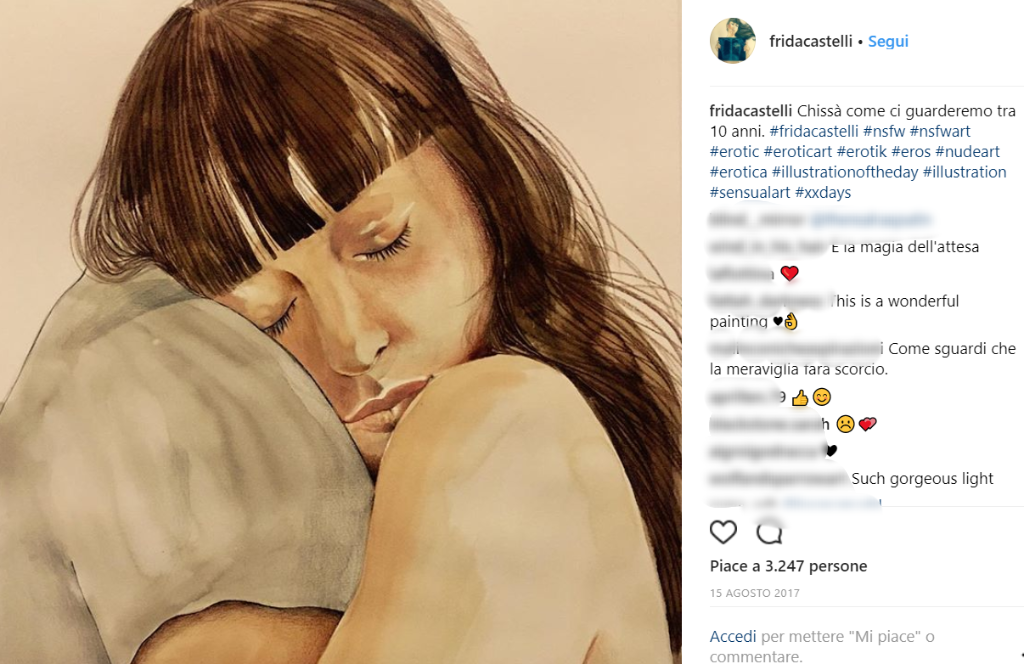The width and height of the screenshot is (1024, 664).
Task: Click the watercolor painting post image
Action: click(340, 332)
